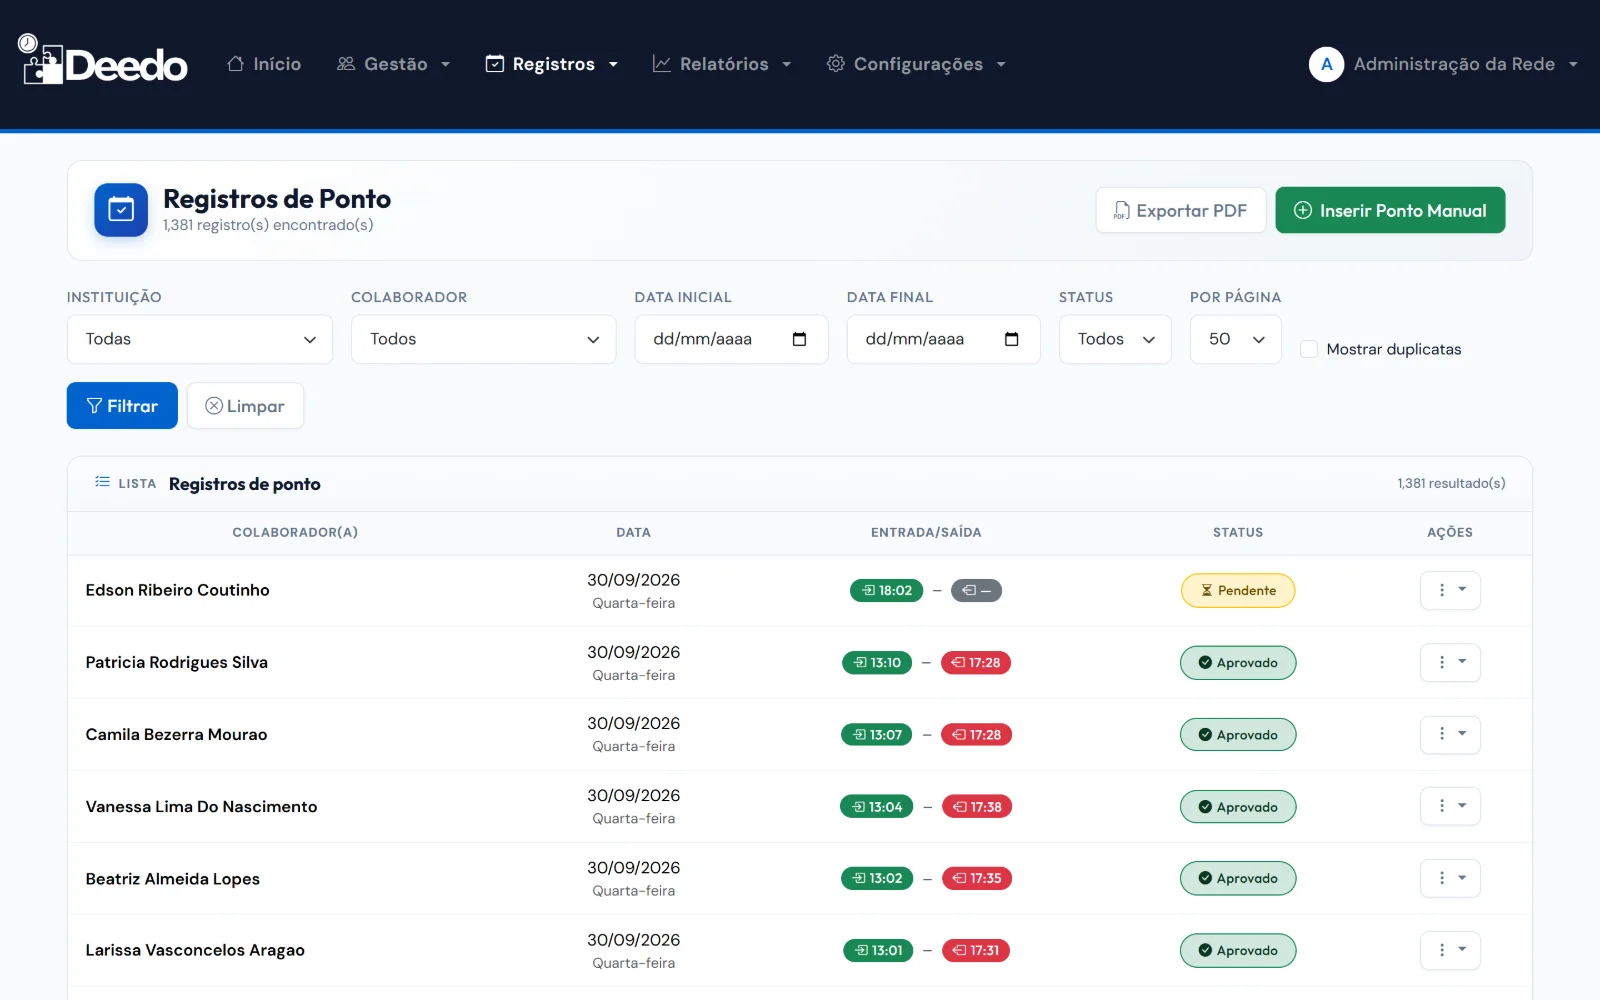Open the Registros menu
This screenshot has height=1000, width=1600.
[552, 64]
